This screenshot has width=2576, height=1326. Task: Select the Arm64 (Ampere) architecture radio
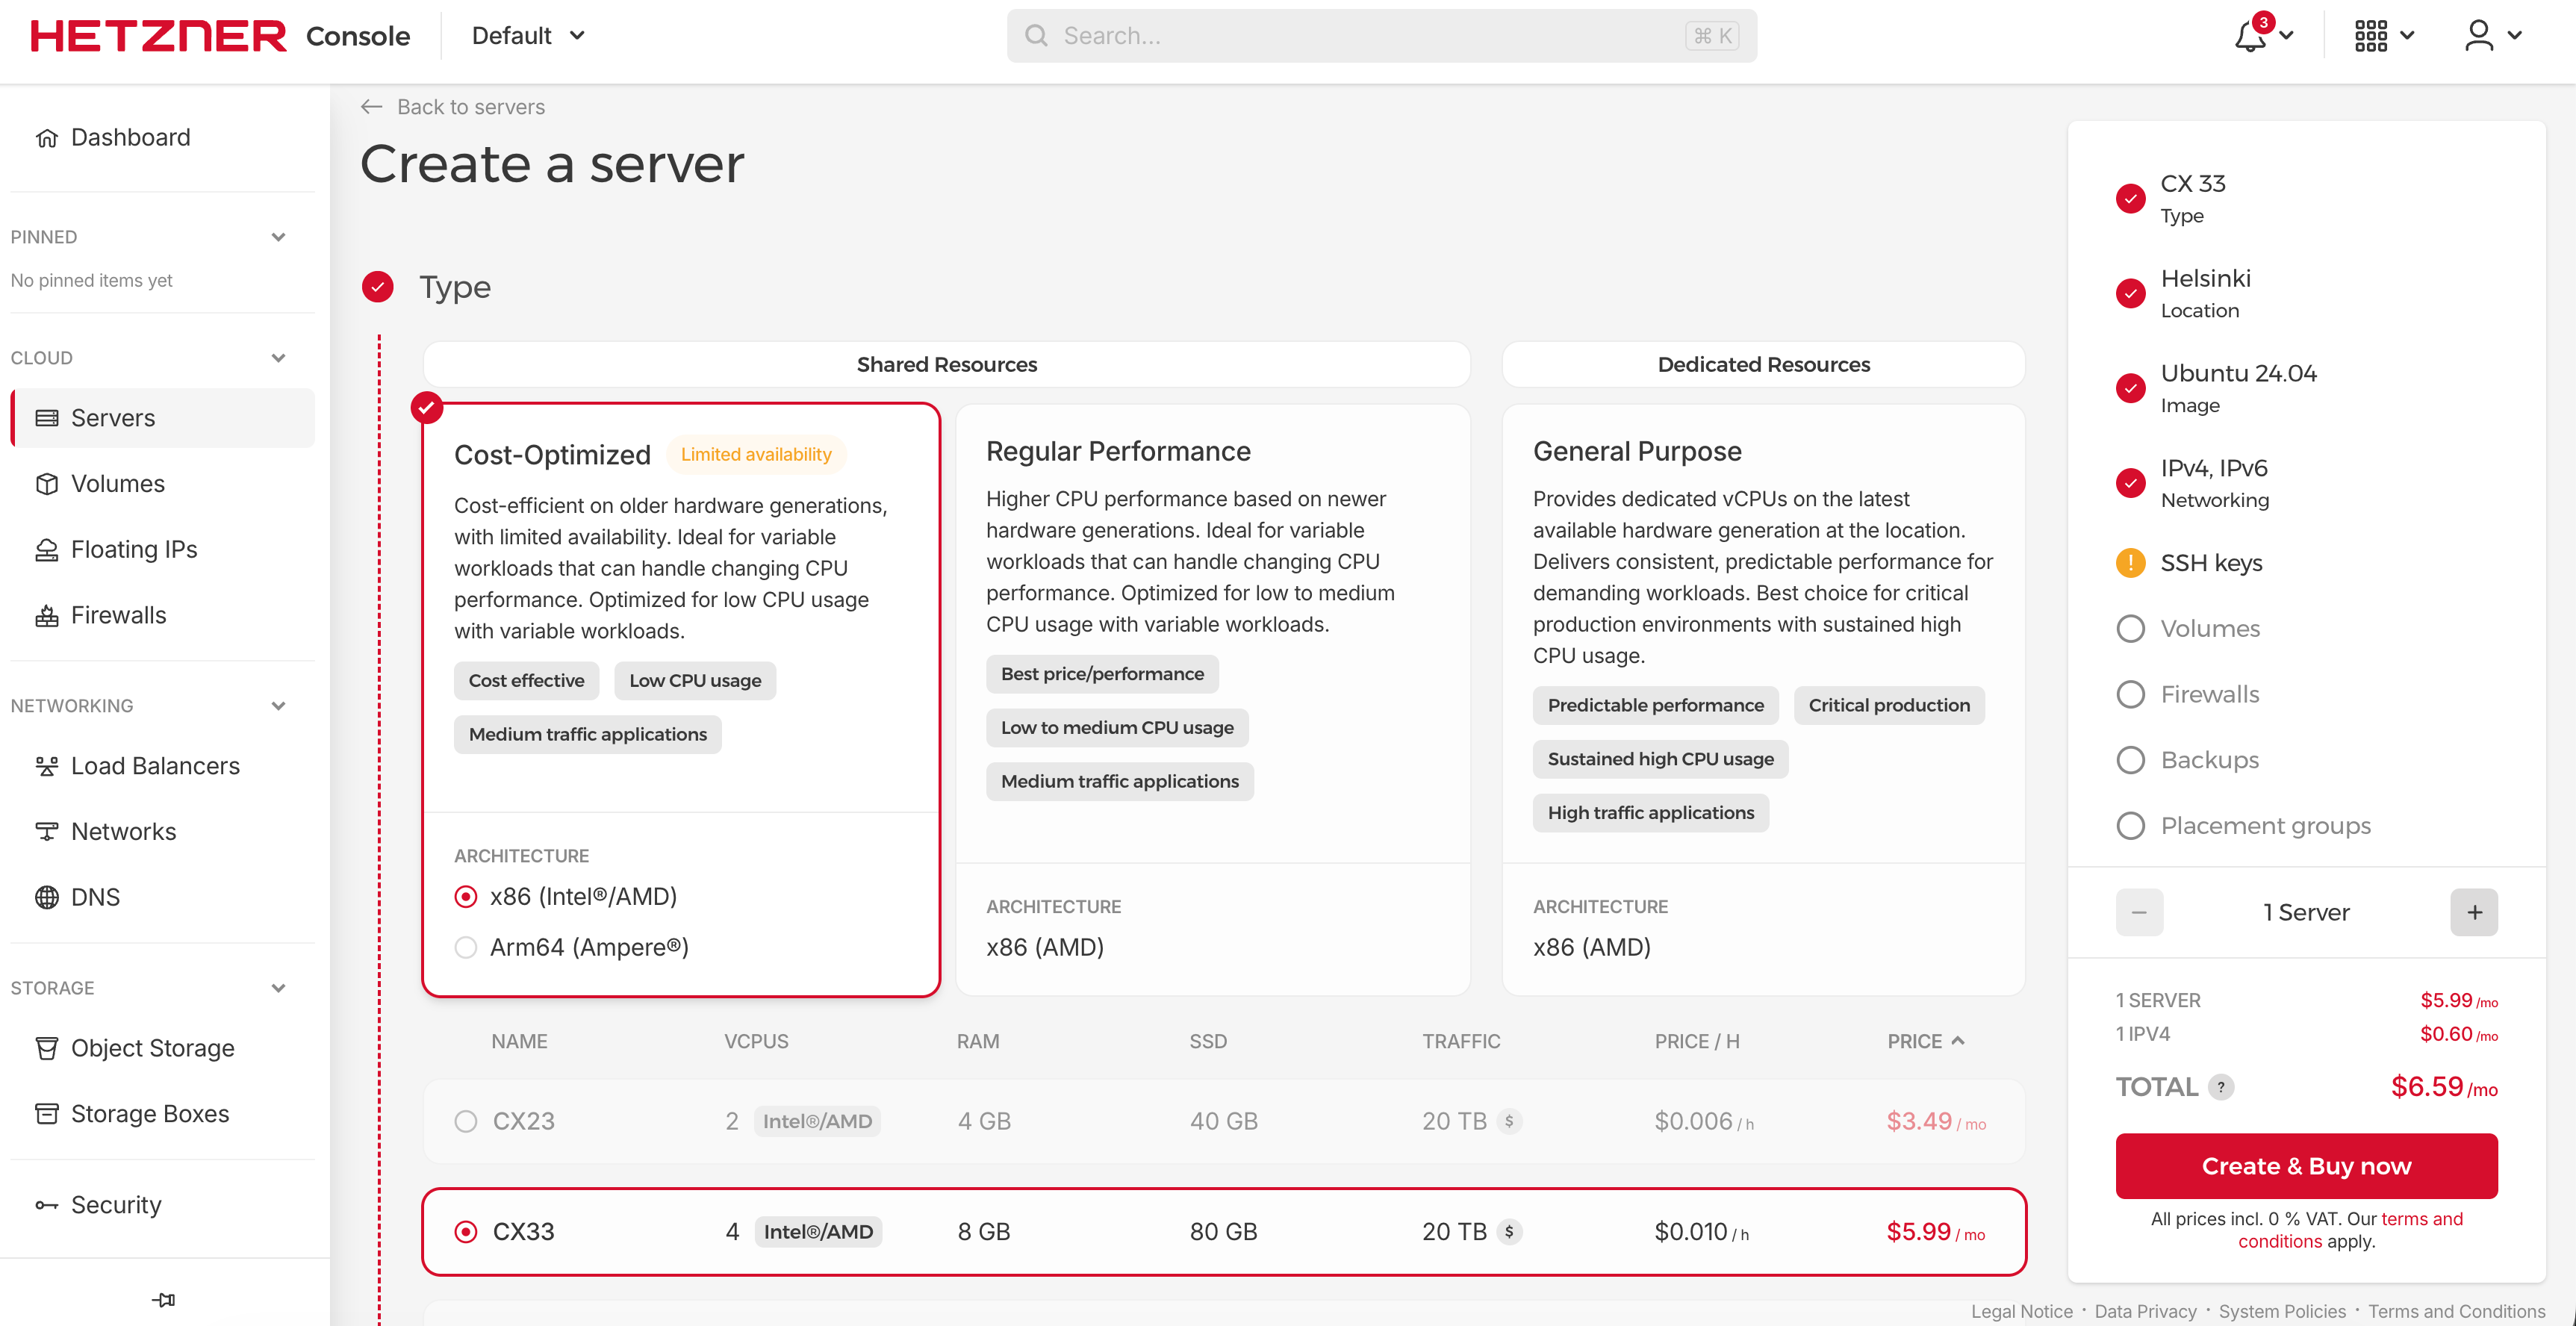point(466,947)
